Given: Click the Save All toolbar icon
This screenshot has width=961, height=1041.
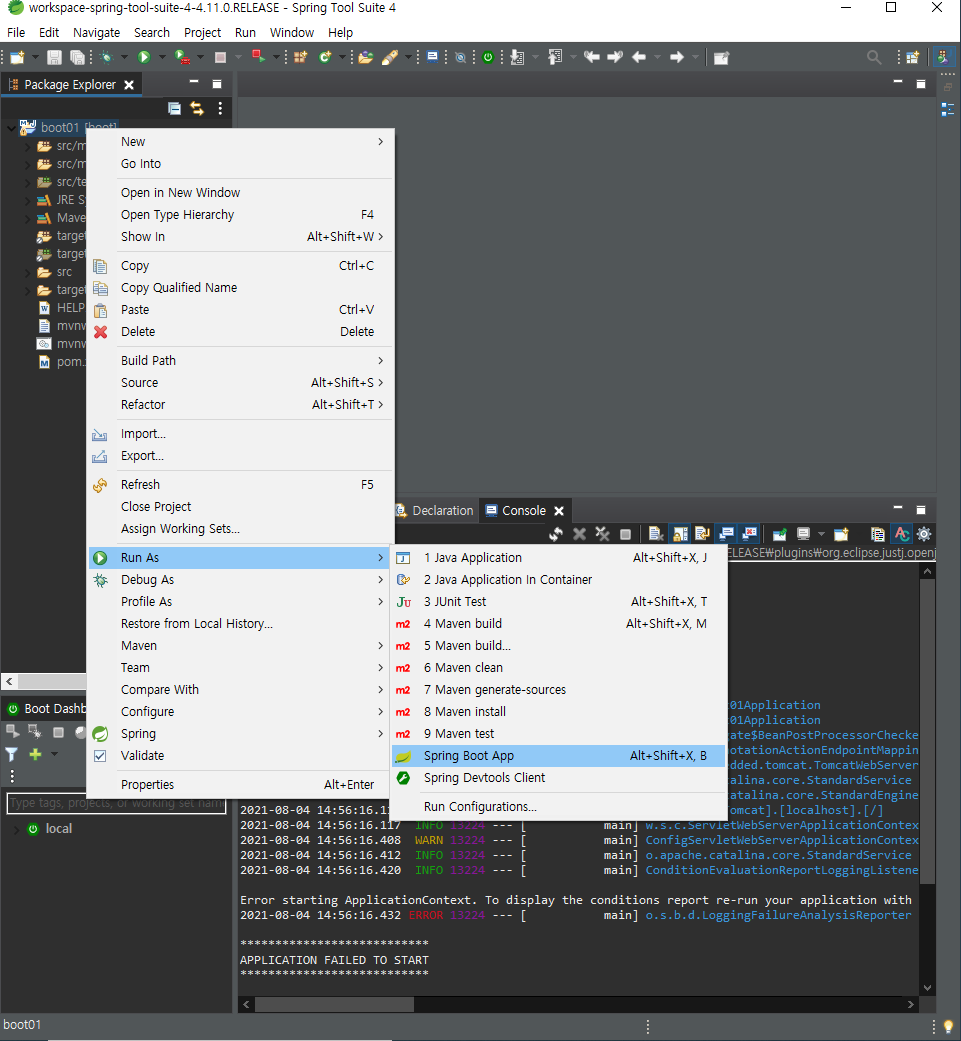Looking at the screenshot, I should pos(77,58).
